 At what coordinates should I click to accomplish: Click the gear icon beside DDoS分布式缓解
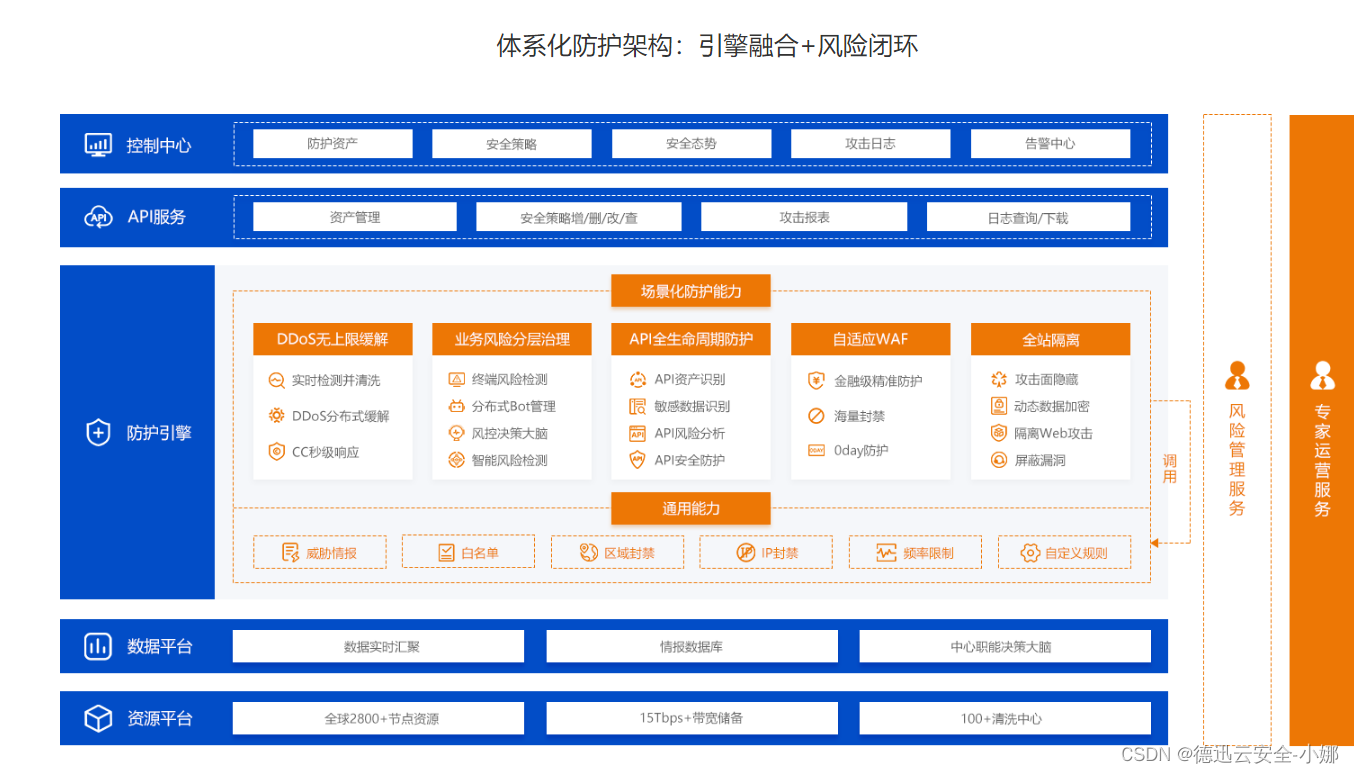pyautogui.click(x=276, y=416)
